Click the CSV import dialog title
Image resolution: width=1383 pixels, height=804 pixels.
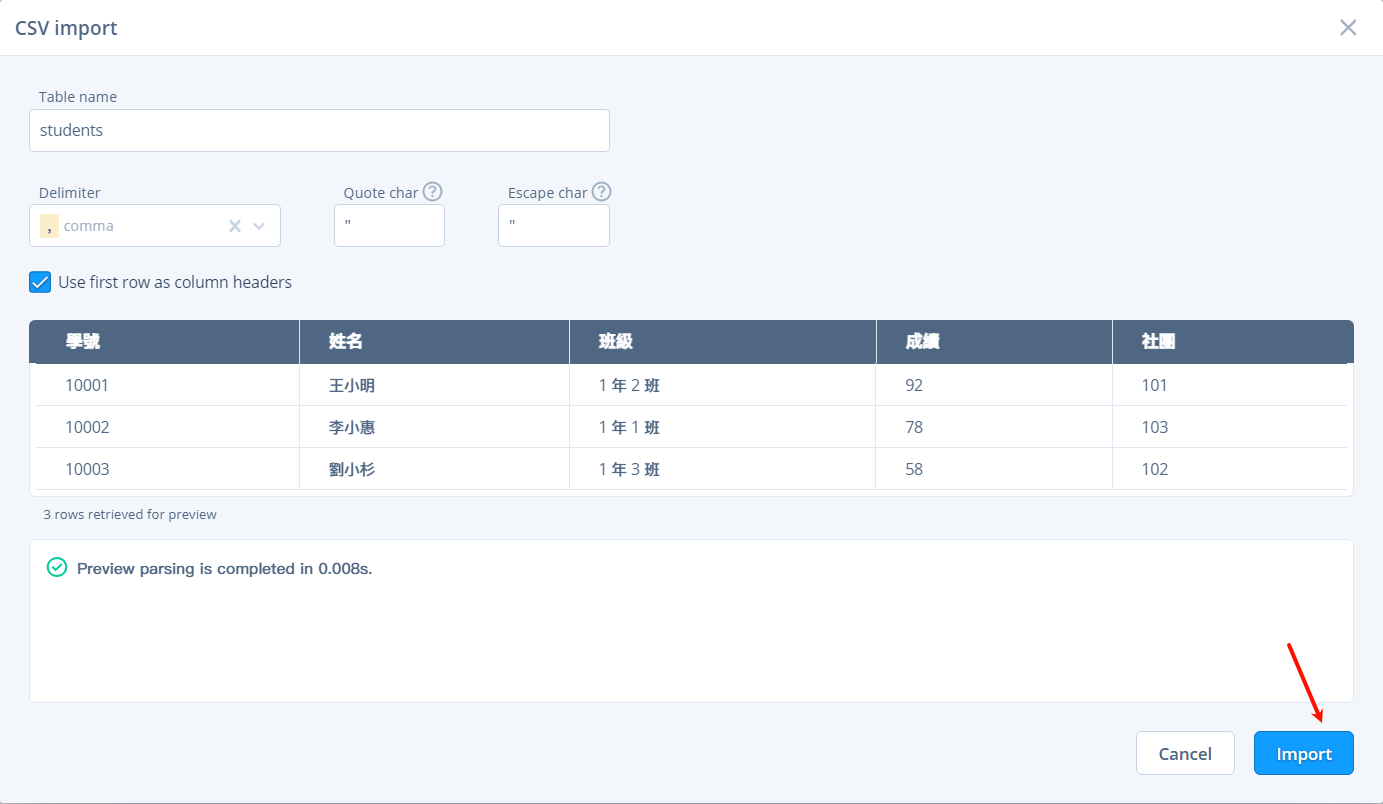pos(66,28)
